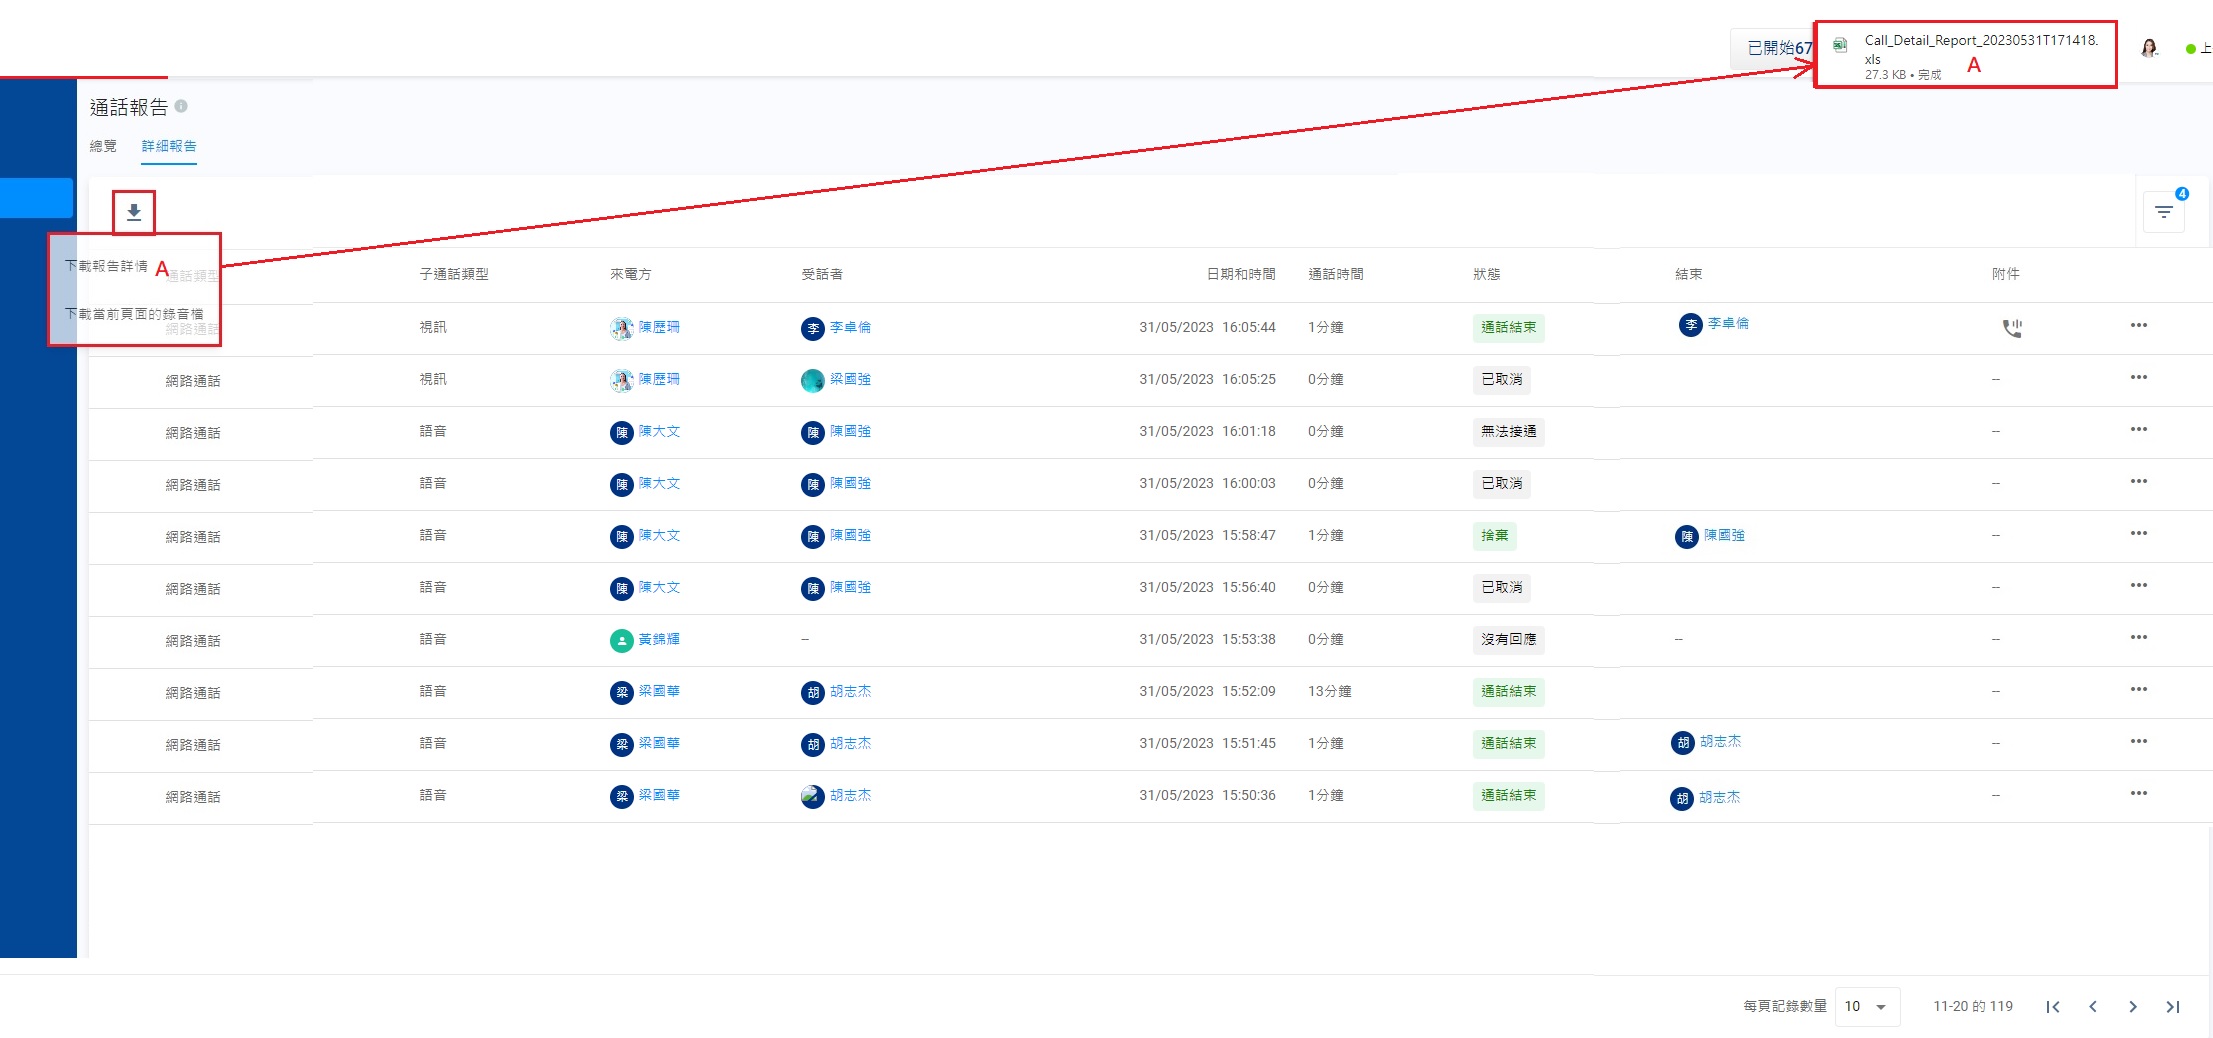Image resolution: width=2213 pixels, height=1038 pixels.
Task: Click the info icon beside 通話報告
Action: click(181, 106)
